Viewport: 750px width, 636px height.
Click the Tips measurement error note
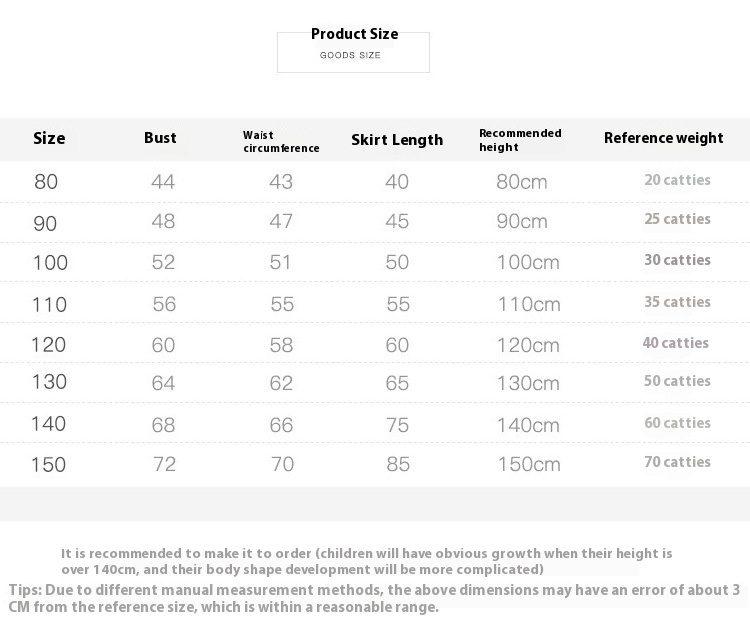click(x=374, y=598)
